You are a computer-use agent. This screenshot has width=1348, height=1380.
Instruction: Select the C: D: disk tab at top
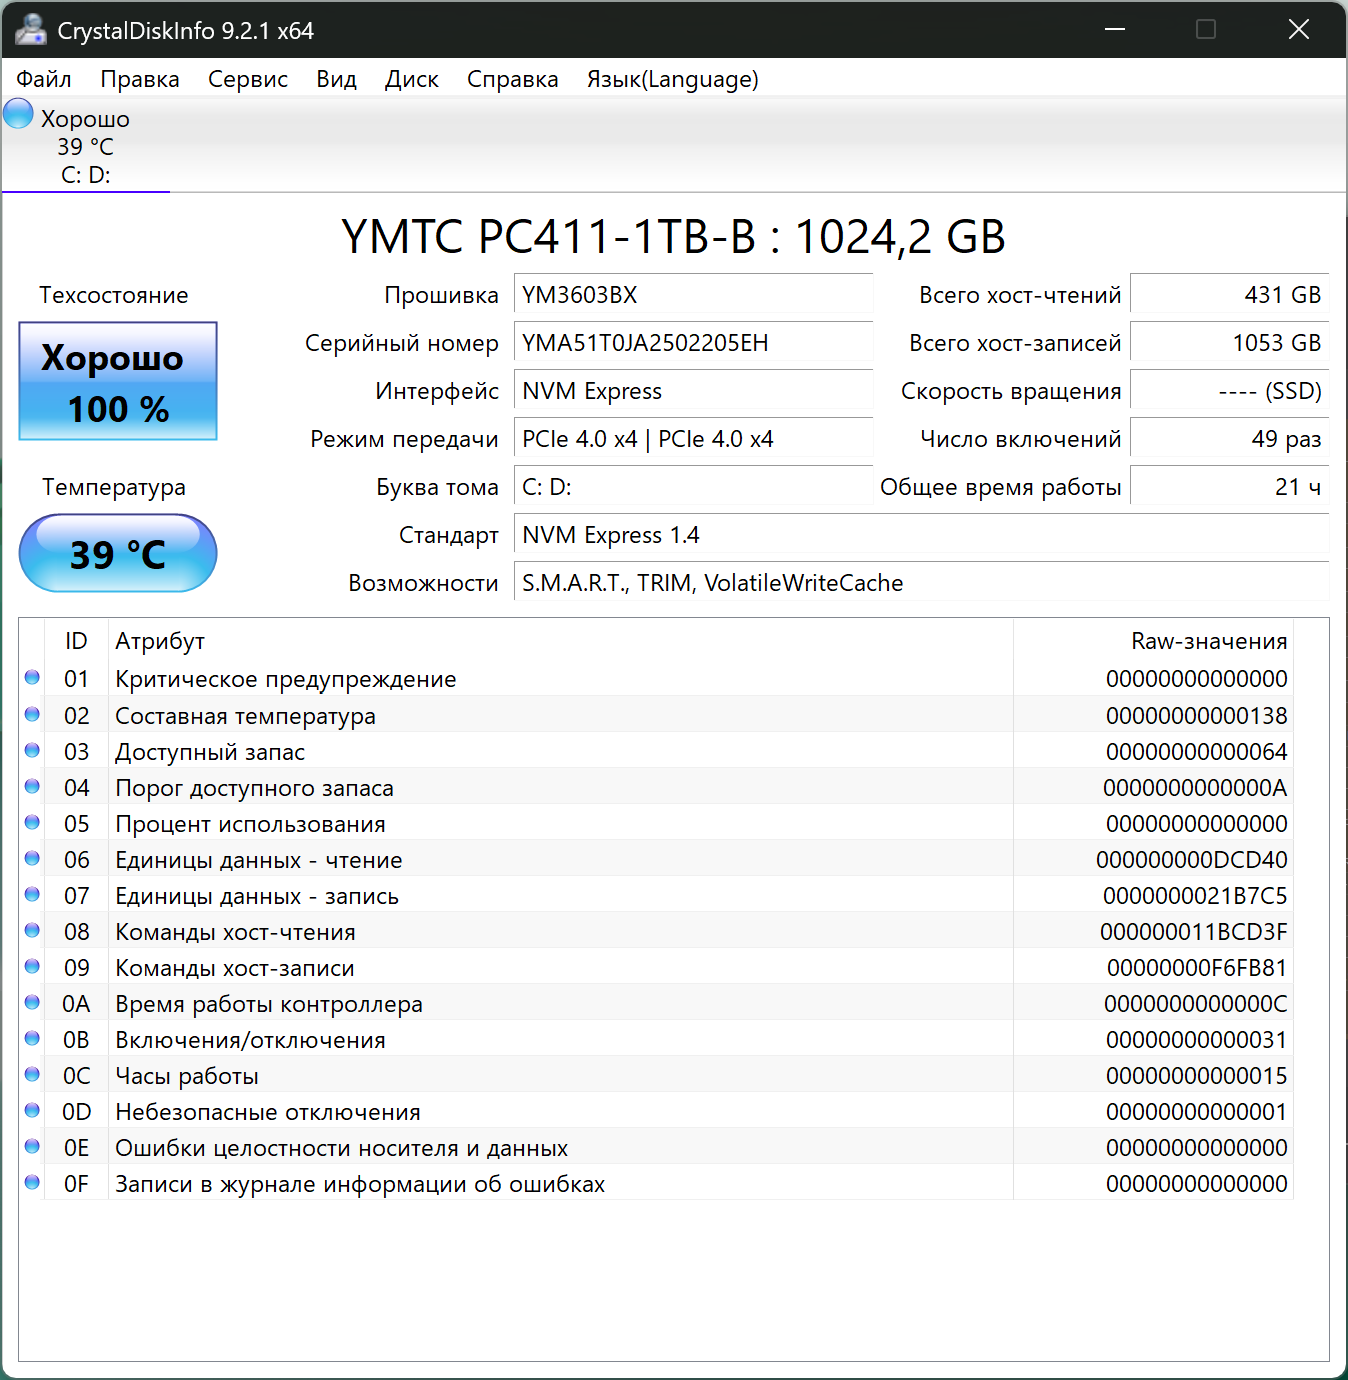(86, 146)
